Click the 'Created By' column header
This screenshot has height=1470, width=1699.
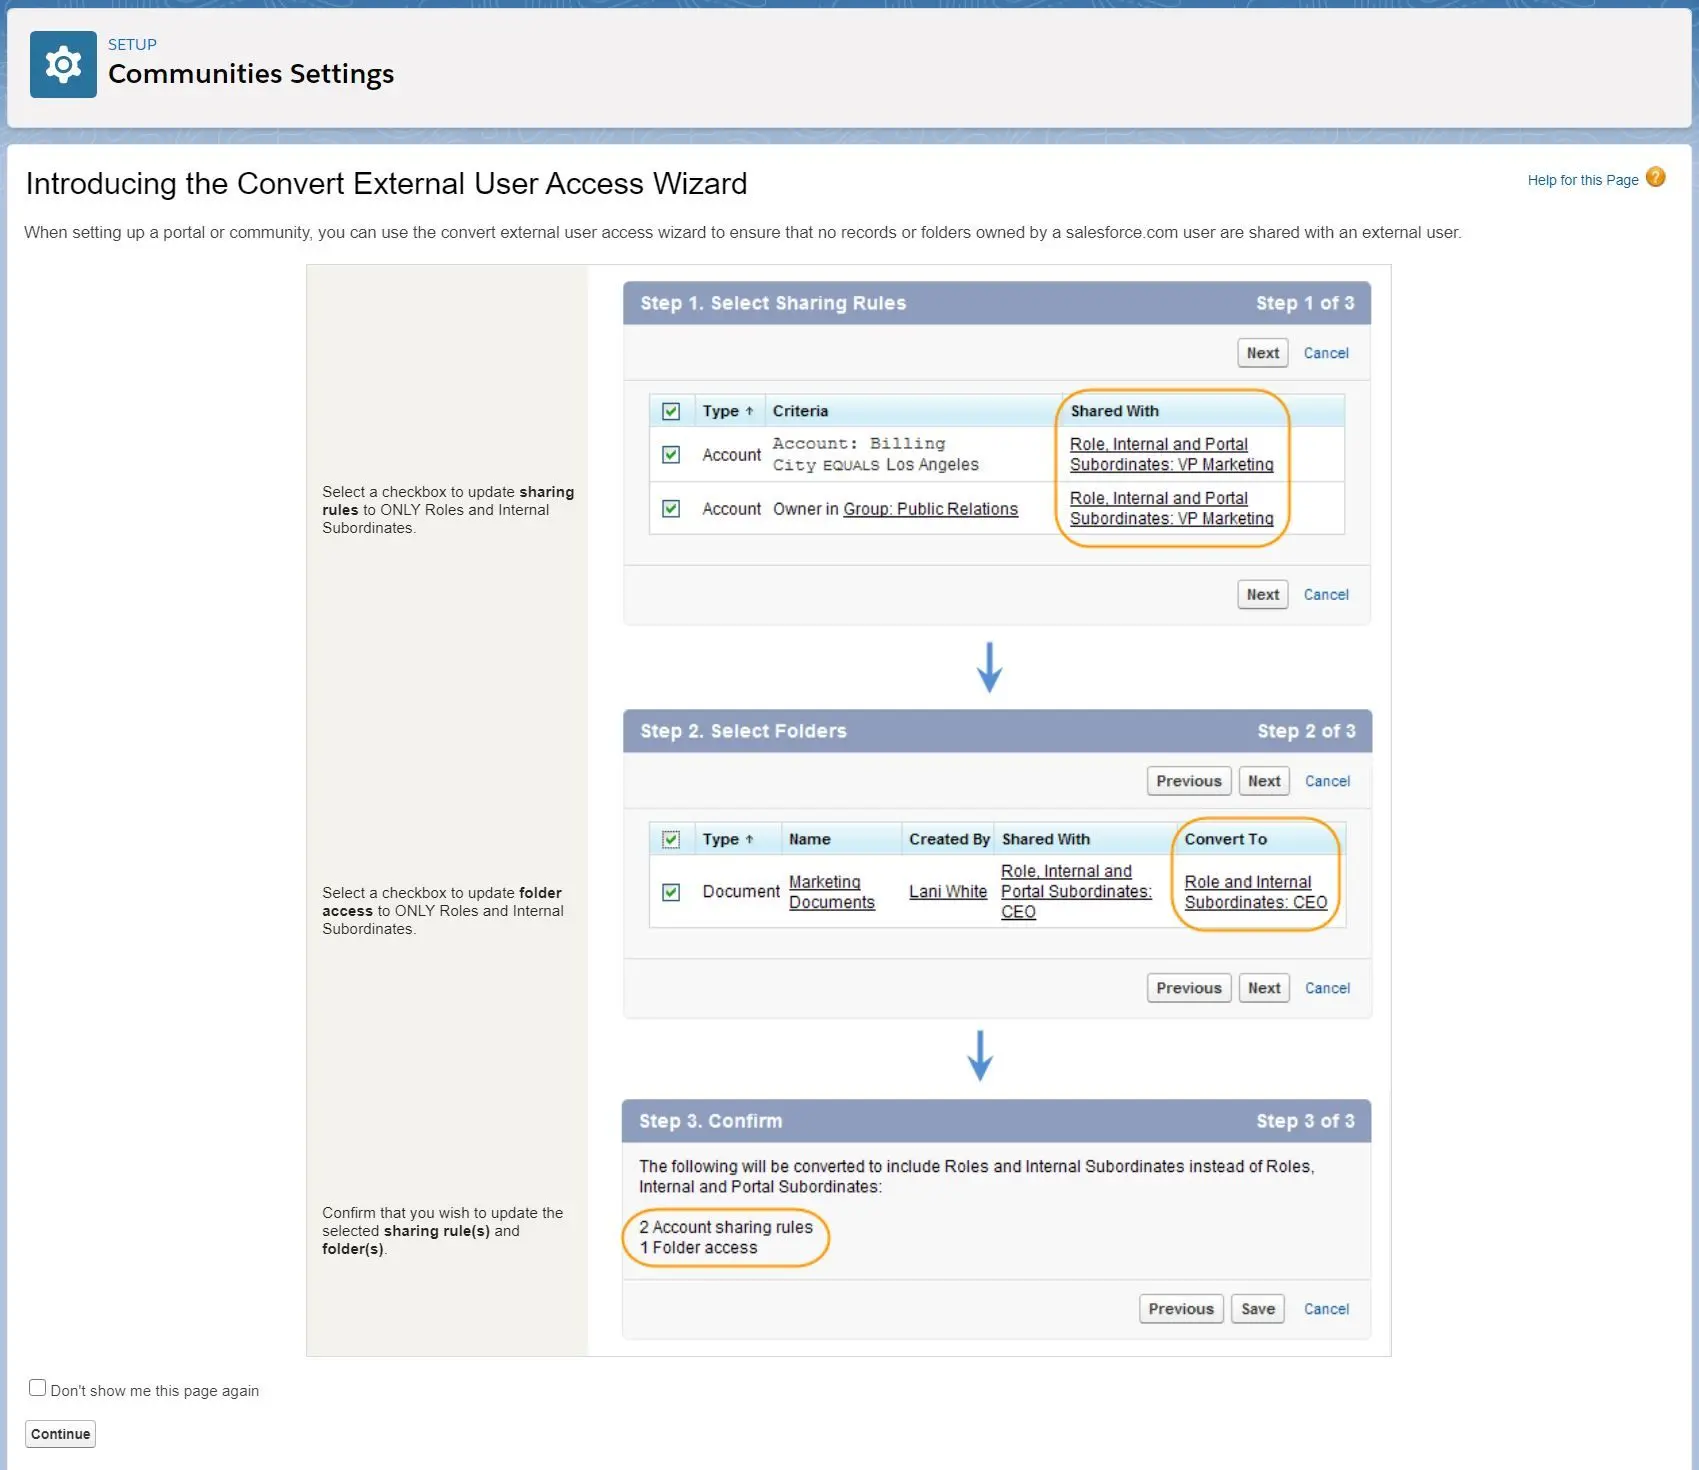(948, 839)
